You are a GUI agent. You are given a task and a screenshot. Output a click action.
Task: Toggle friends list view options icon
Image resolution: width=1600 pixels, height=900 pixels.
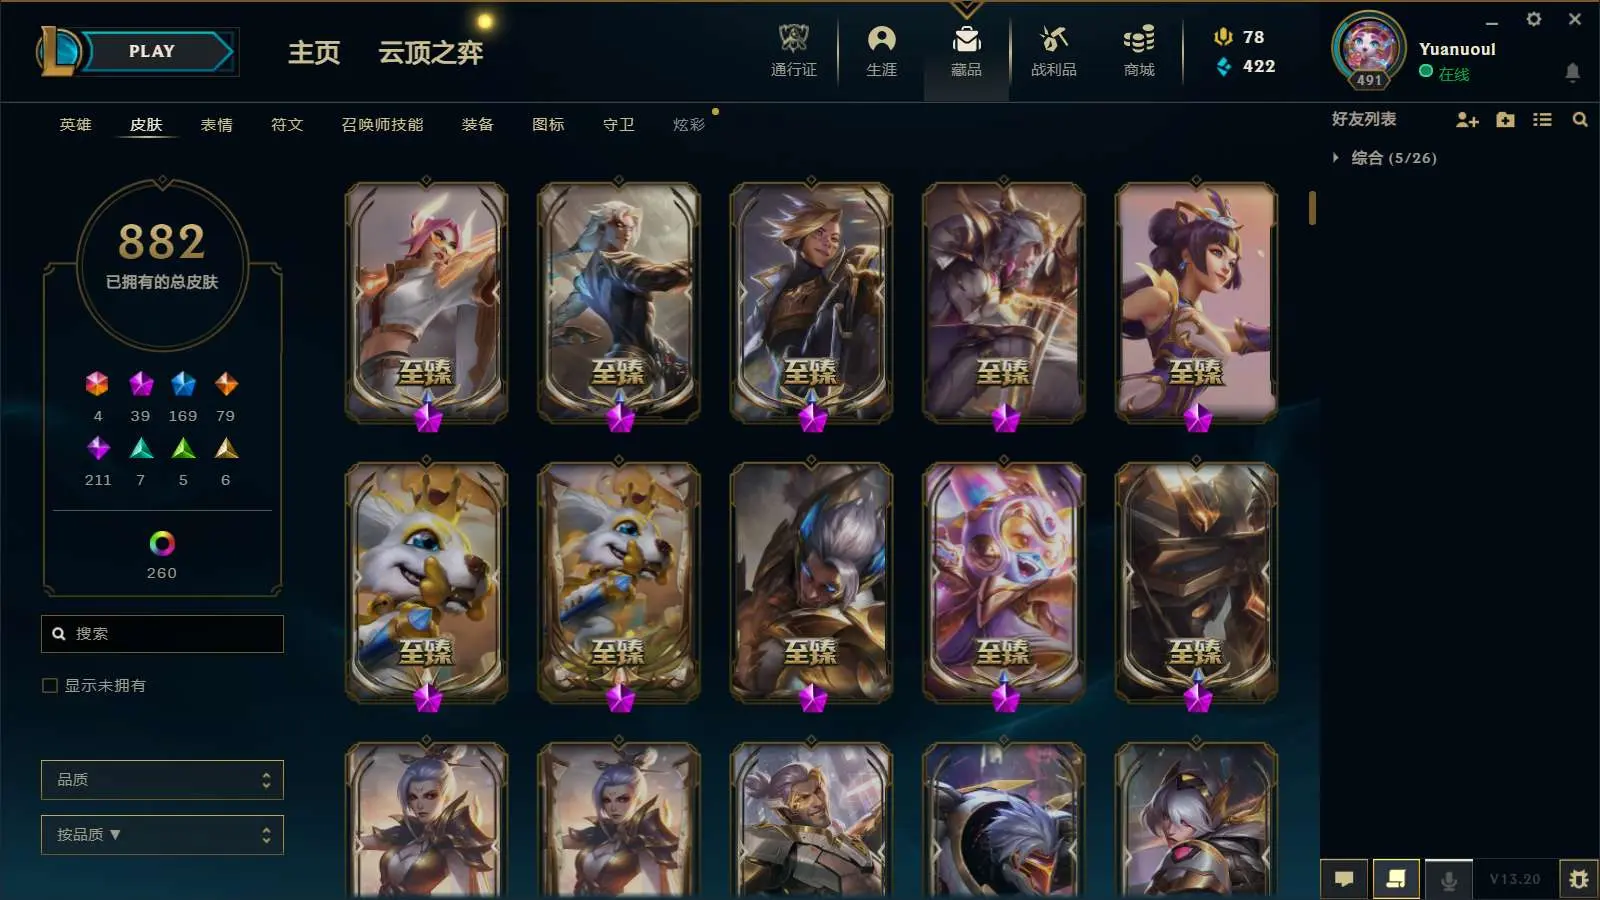[x=1542, y=120]
